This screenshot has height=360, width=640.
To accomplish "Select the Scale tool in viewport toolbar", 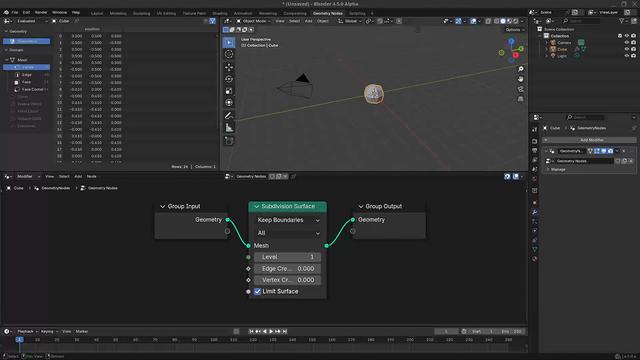I will [x=229, y=91].
